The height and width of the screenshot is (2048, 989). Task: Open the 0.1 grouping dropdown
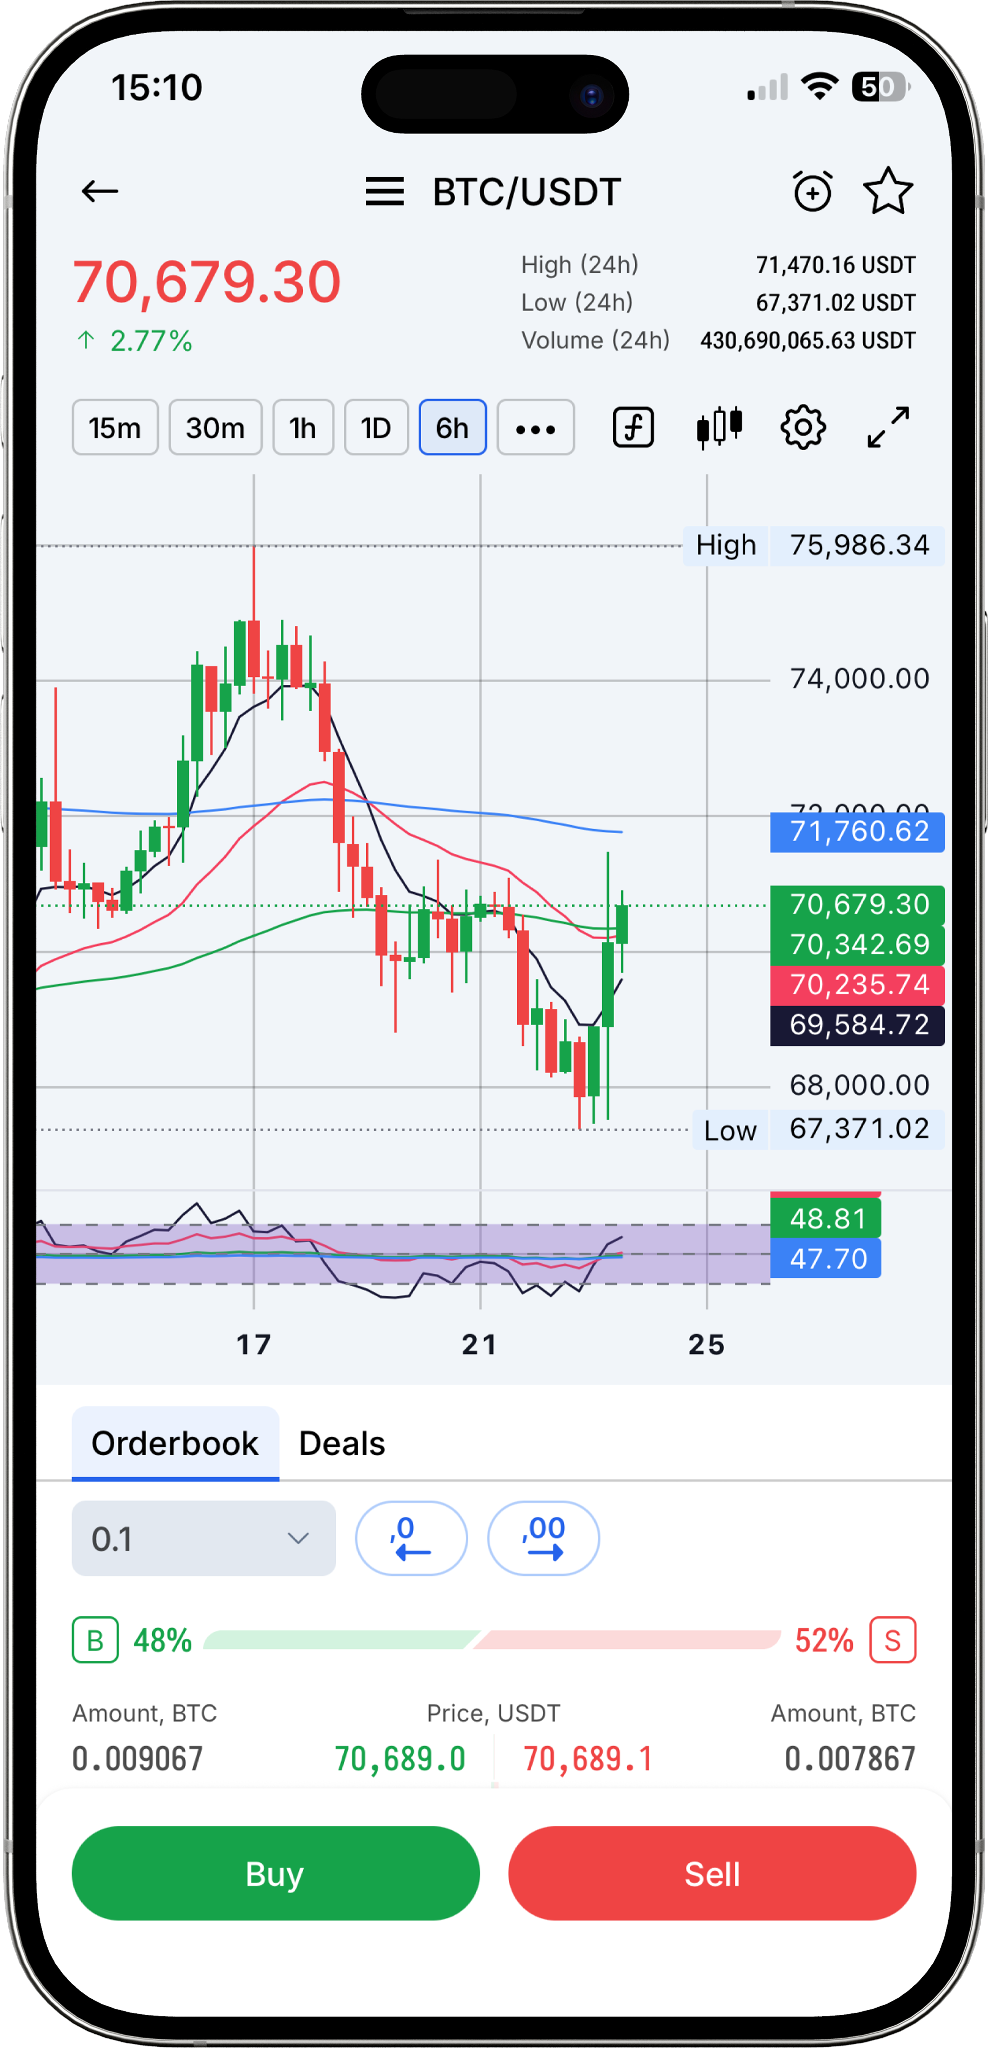click(x=204, y=1538)
